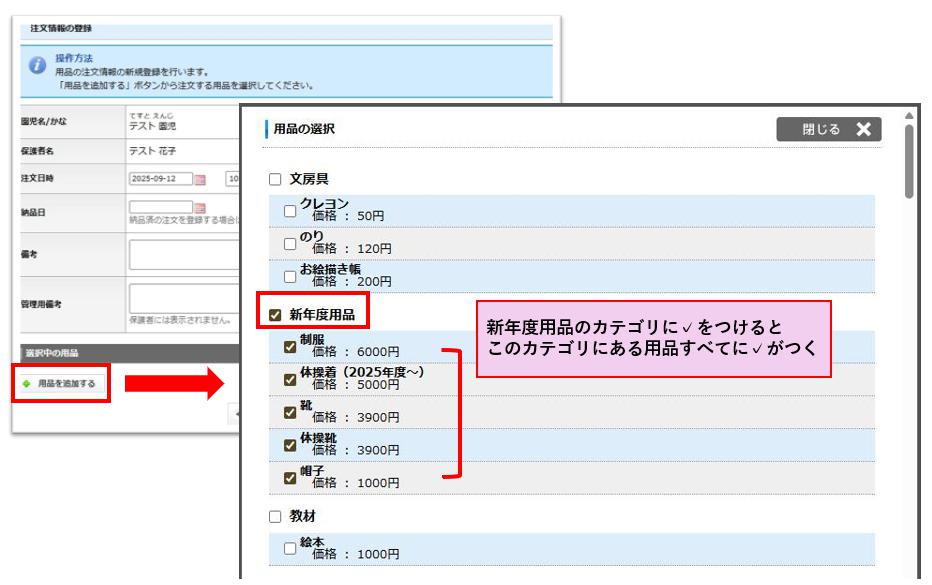This screenshot has width=932, height=585.
Task: Uncheck the 帽子 item checkbox
Action: point(290,478)
